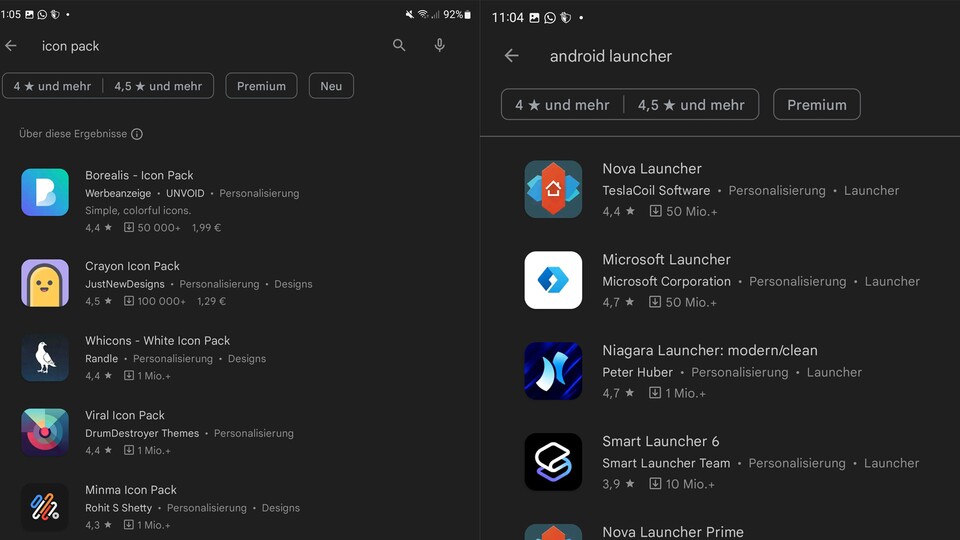This screenshot has width=960, height=540.
Task: Open the Nova Launcher Prime title
Action: [x=673, y=532]
